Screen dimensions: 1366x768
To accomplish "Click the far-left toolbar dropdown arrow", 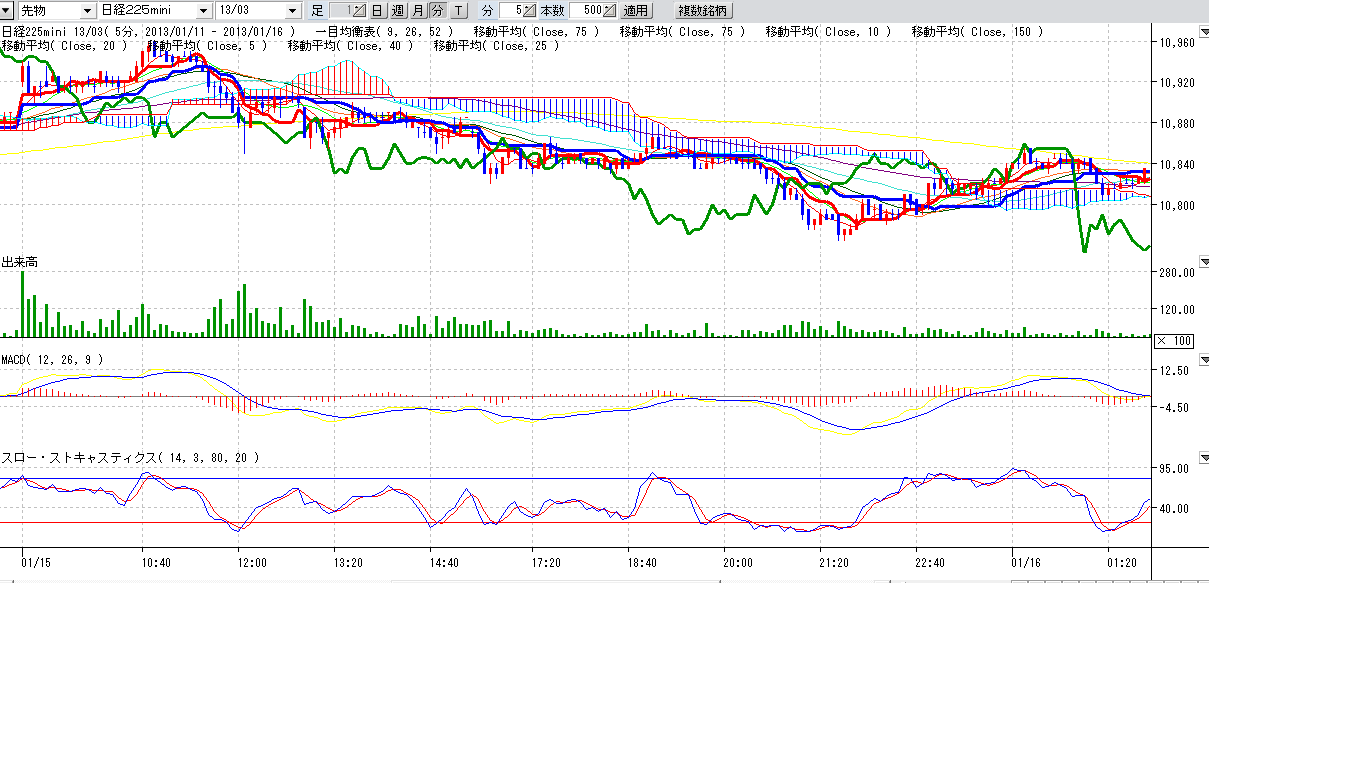I will click(8, 11).
